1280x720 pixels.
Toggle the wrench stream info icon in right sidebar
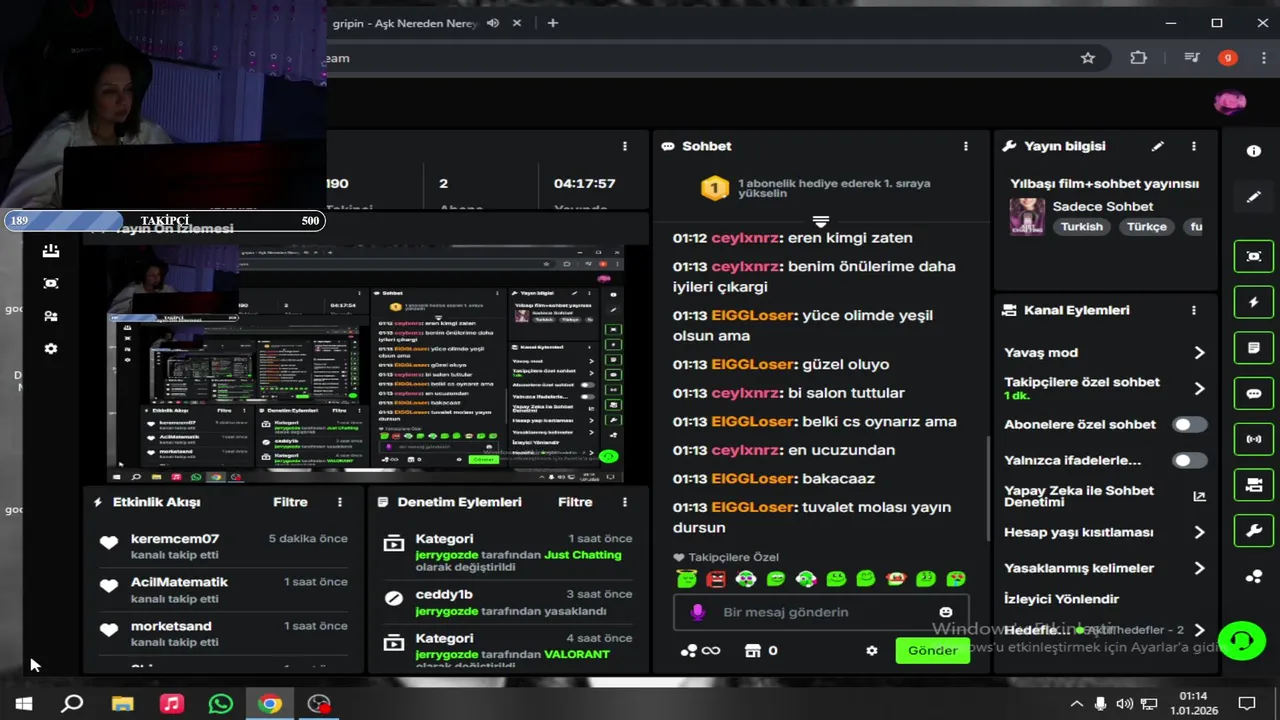pos(1254,531)
